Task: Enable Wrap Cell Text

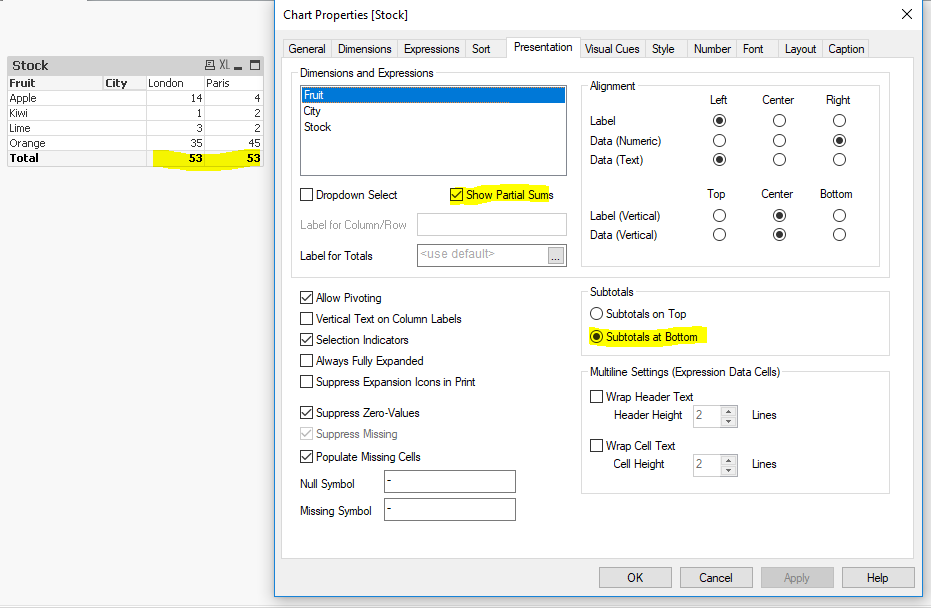Action: click(x=597, y=445)
